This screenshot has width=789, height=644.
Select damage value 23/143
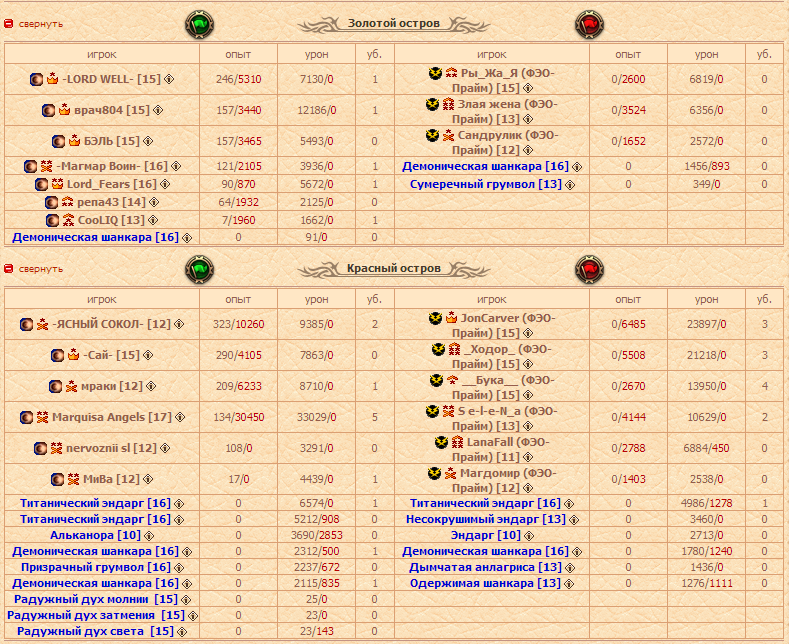pyautogui.click(x=317, y=631)
